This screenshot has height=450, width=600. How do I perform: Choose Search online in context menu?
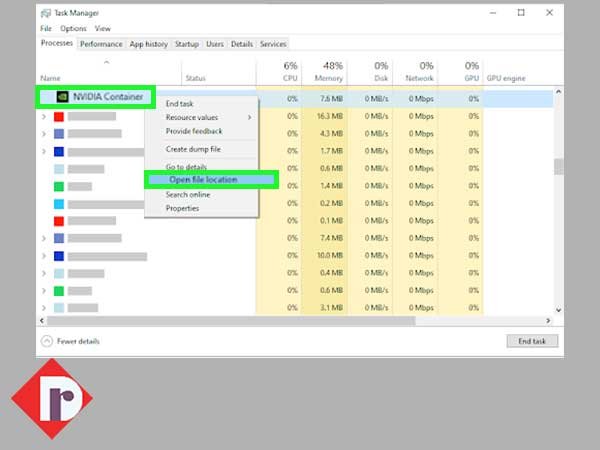[188, 195]
